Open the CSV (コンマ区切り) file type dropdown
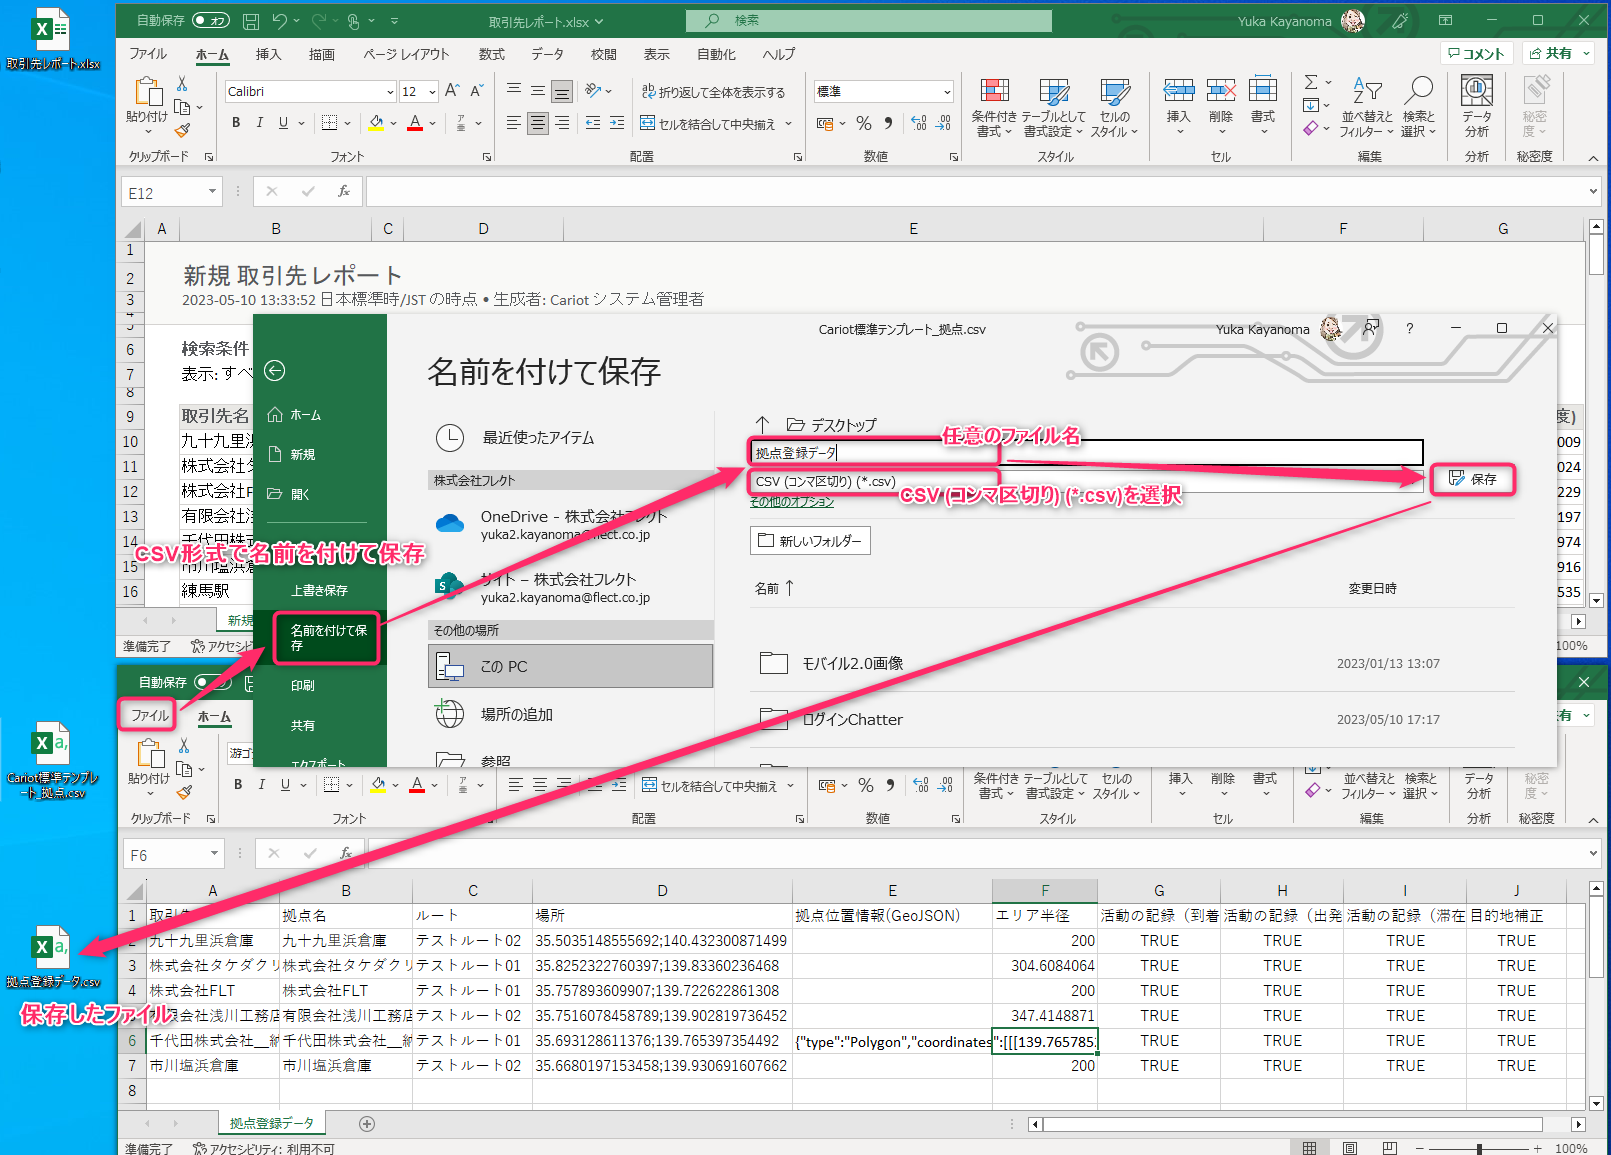Viewport: 1611px width, 1155px height. coord(1085,481)
